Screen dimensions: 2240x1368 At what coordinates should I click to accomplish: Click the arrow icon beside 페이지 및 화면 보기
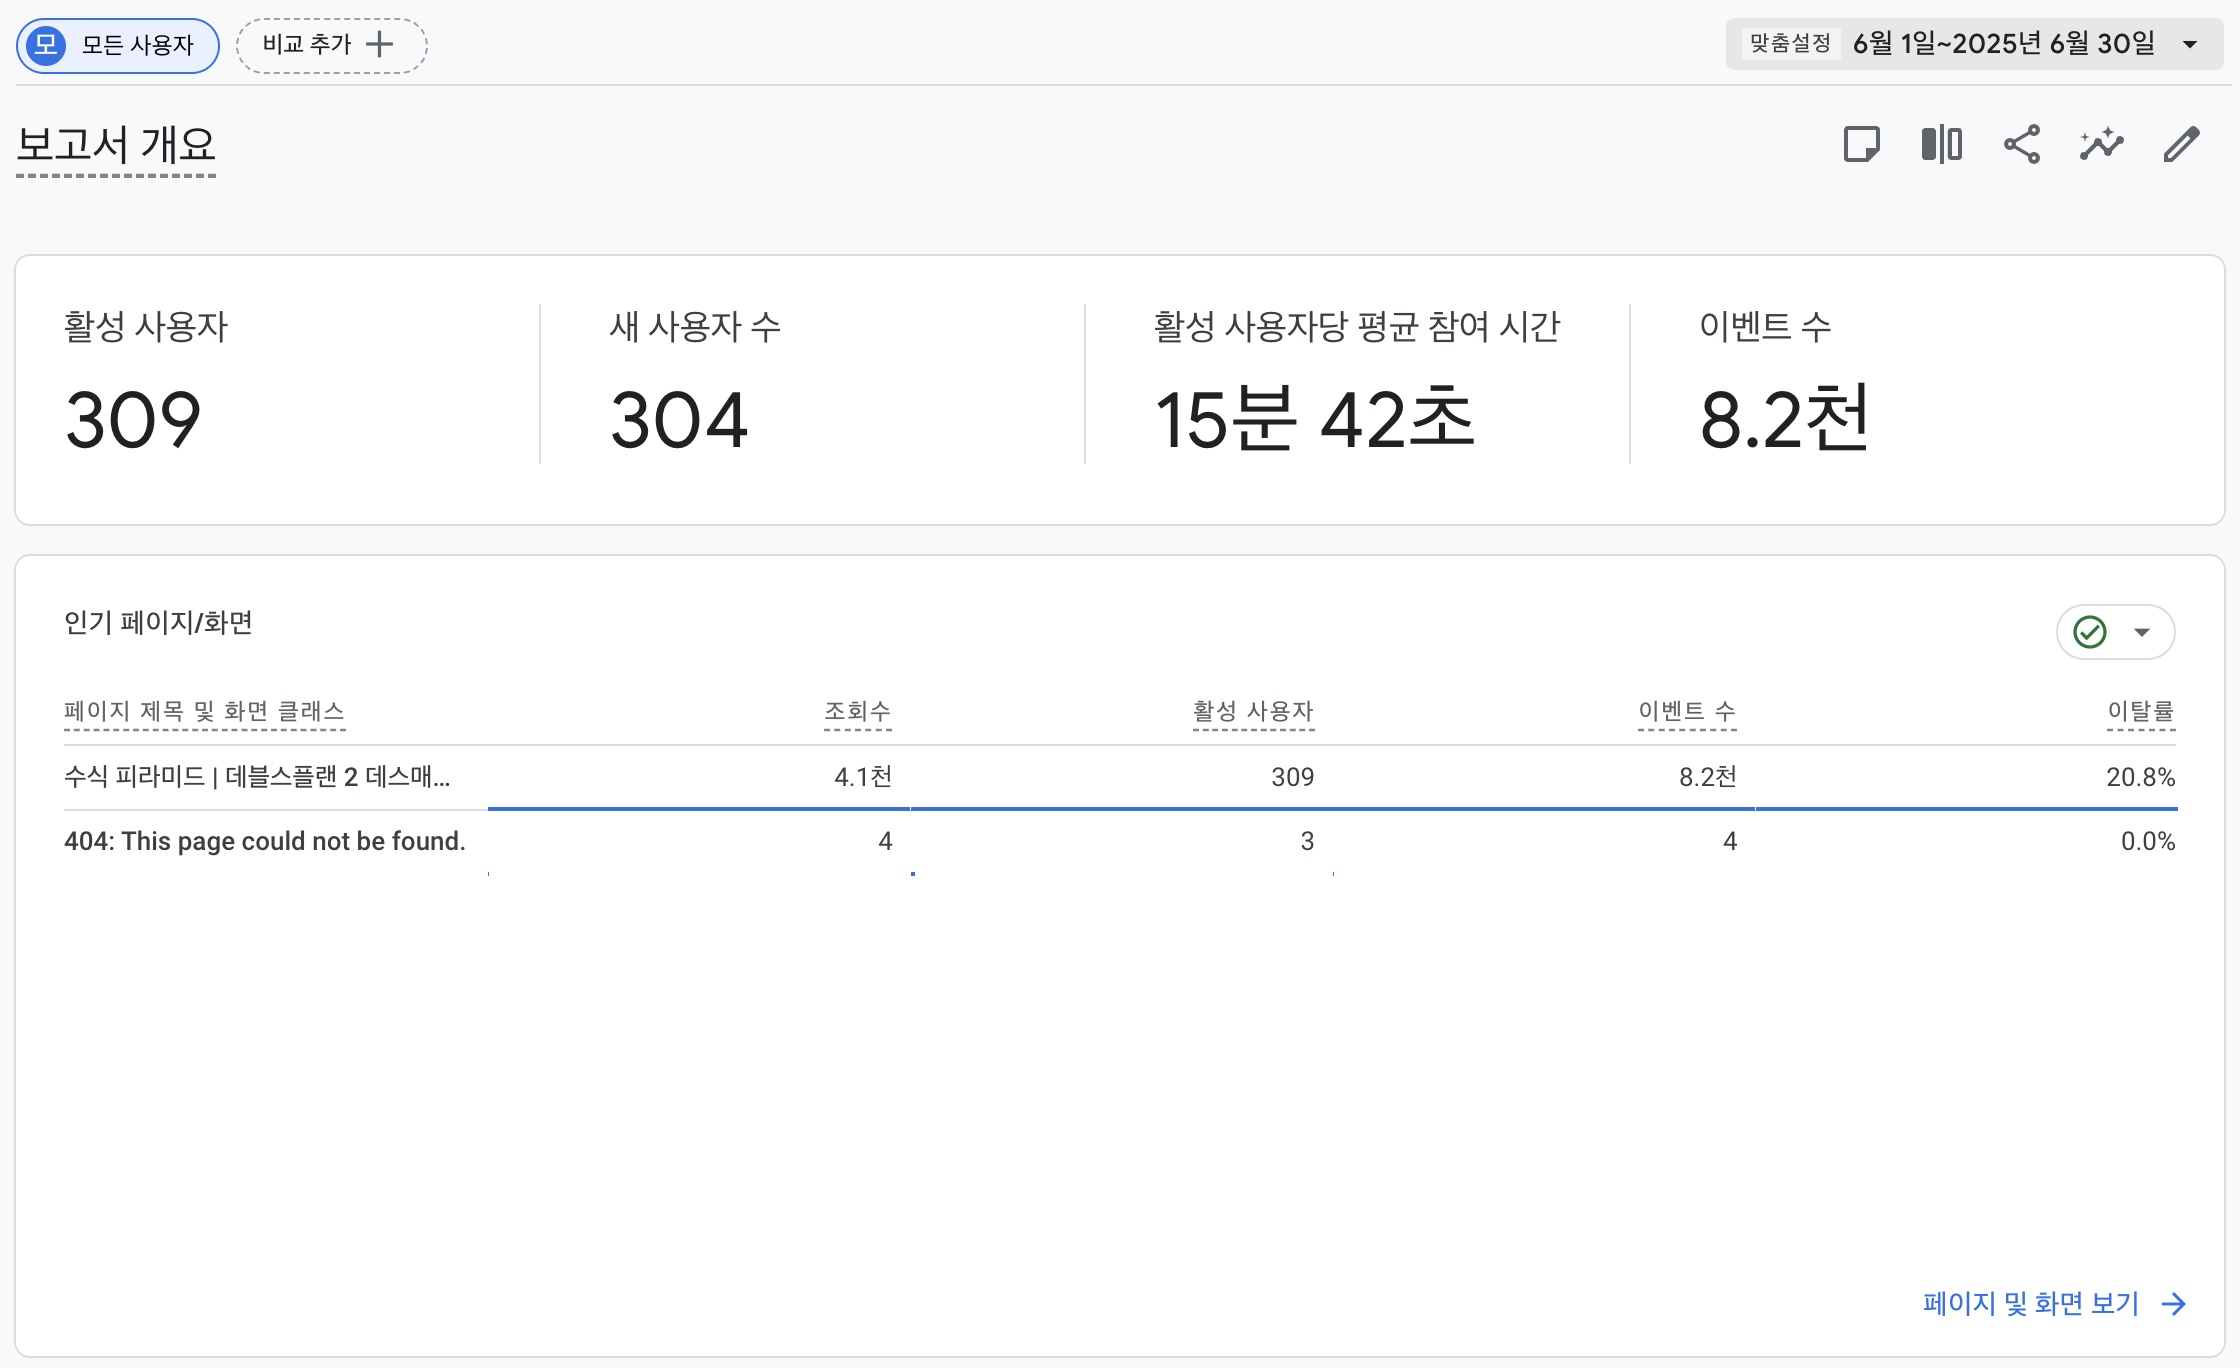tap(2173, 1303)
